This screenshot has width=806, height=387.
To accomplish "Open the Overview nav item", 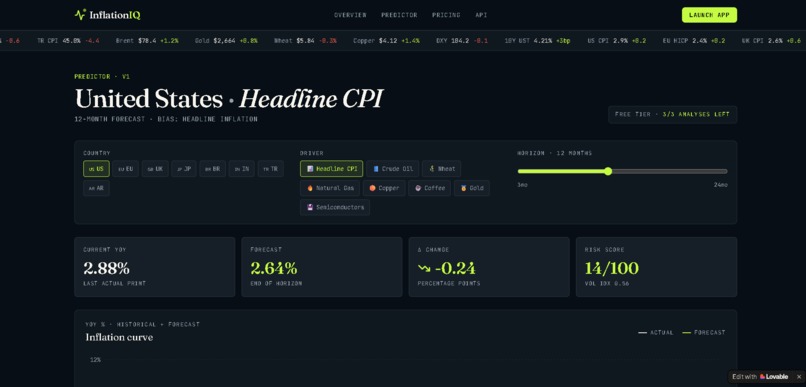I will tap(350, 15).
